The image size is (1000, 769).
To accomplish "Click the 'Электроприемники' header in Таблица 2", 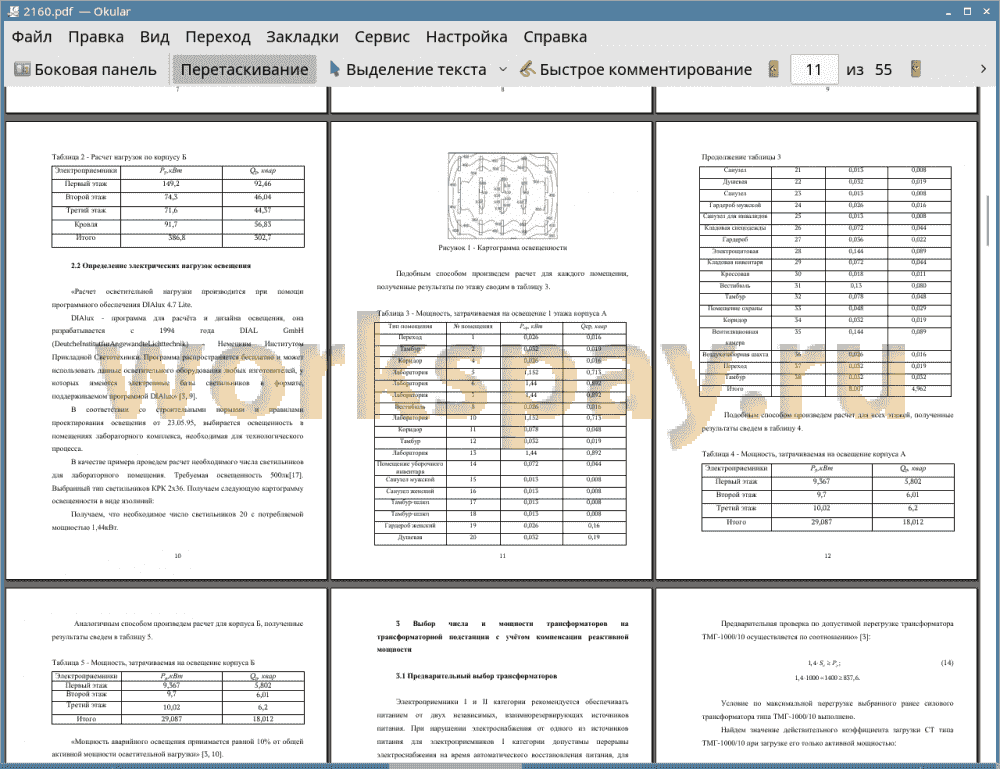I will 86,171.
